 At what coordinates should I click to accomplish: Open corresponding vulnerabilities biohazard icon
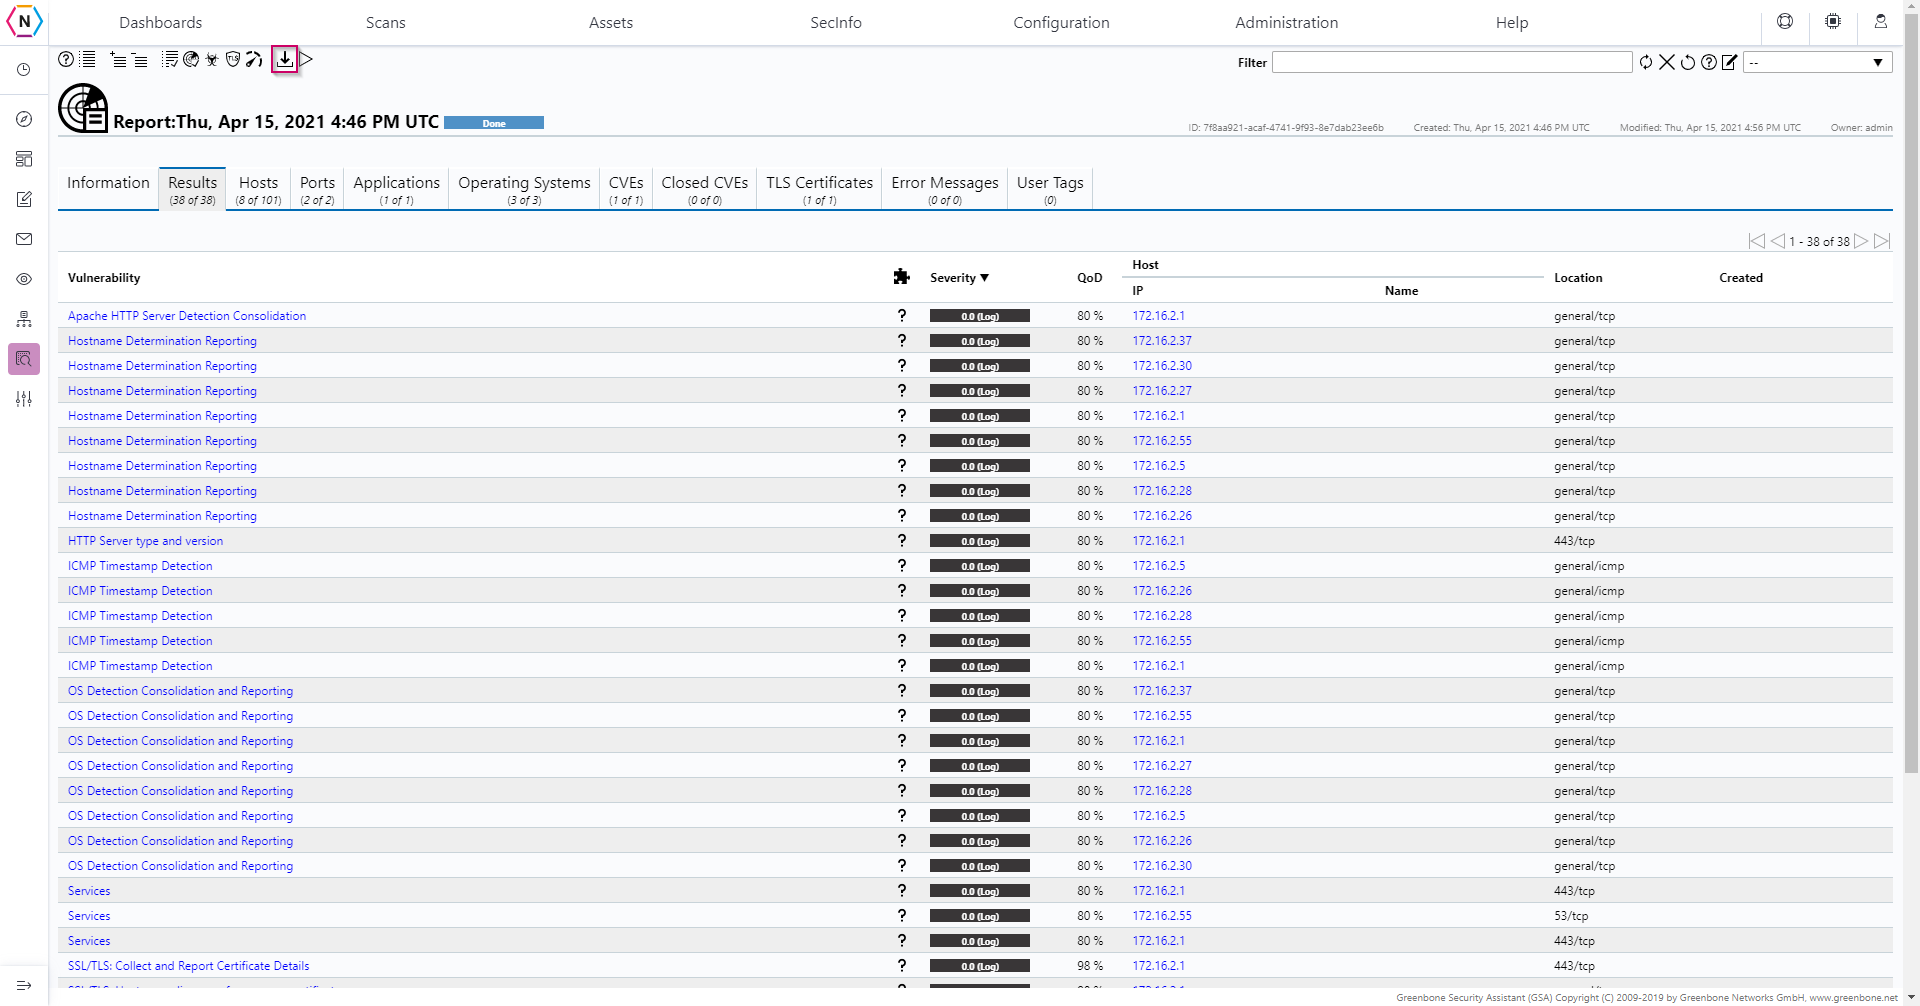pyautogui.click(x=212, y=60)
